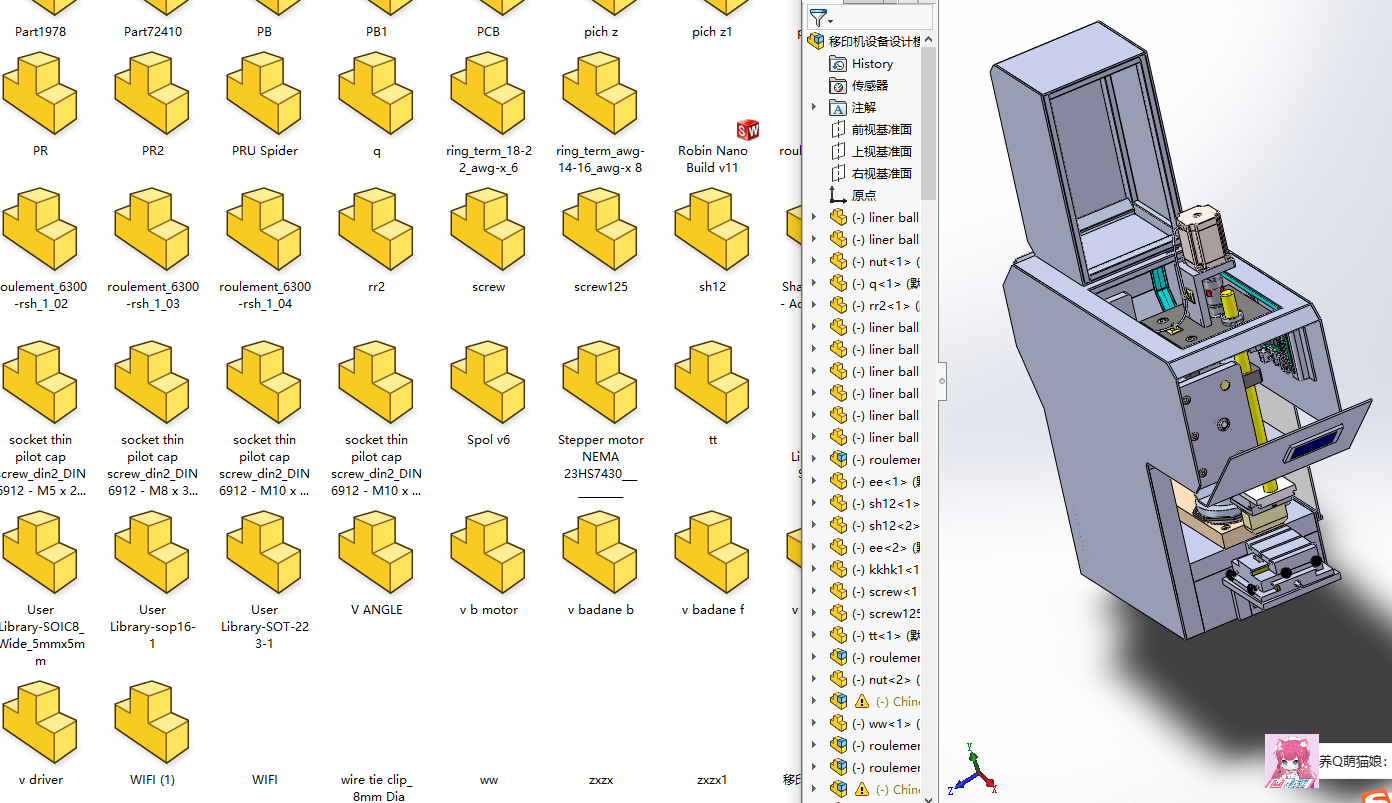Select the PRU Spider part file icon
Image resolution: width=1392 pixels, height=803 pixels.
click(264, 93)
